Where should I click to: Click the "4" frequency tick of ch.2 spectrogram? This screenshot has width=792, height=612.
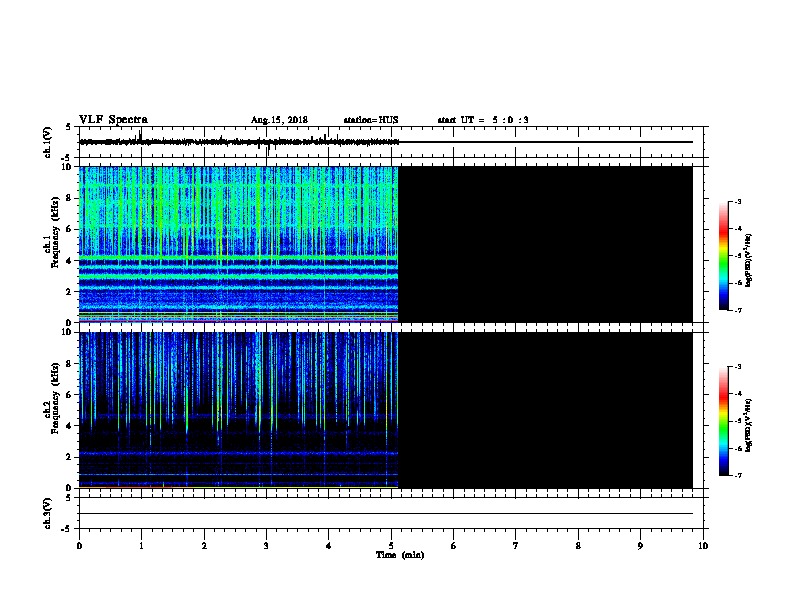[69, 426]
